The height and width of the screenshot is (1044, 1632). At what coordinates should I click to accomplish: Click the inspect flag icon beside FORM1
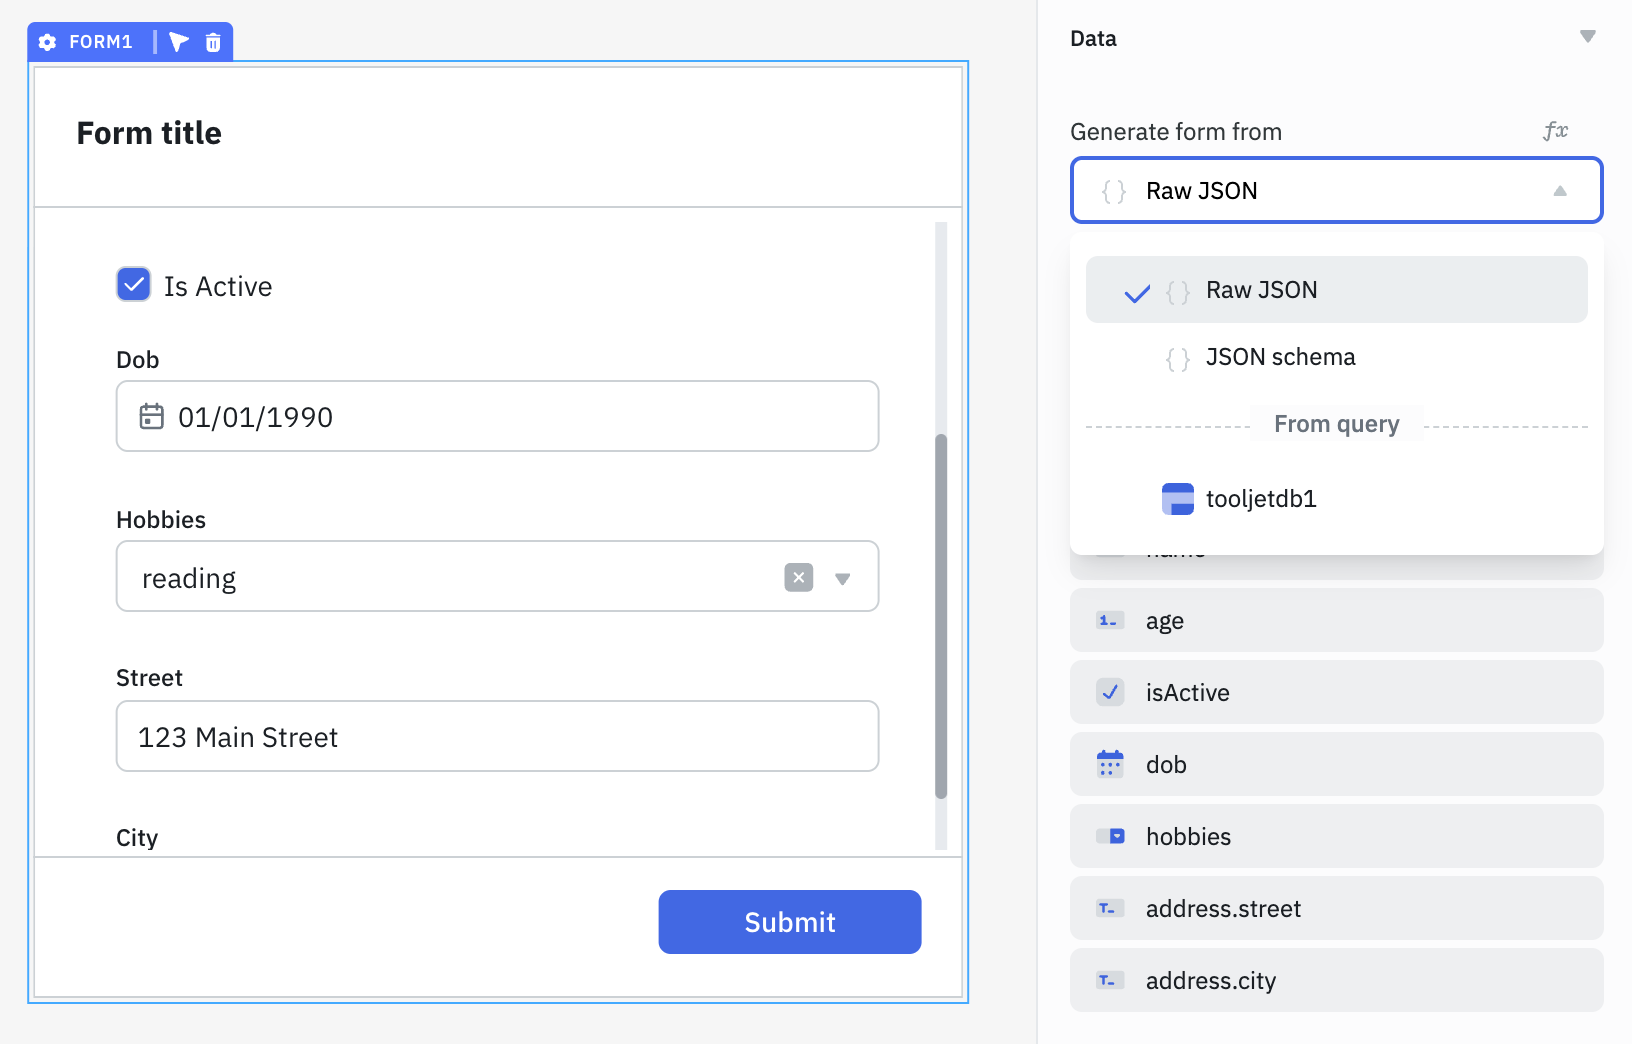[179, 42]
